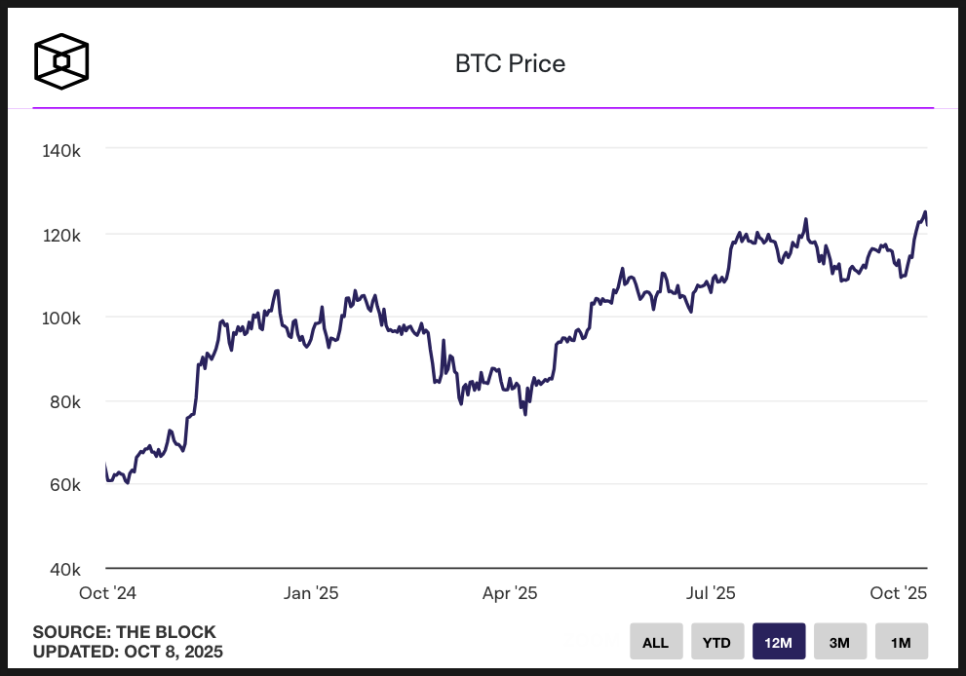Screen dimensions: 966x676
Task: Click The Block cube logo
Action: pos(62,61)
